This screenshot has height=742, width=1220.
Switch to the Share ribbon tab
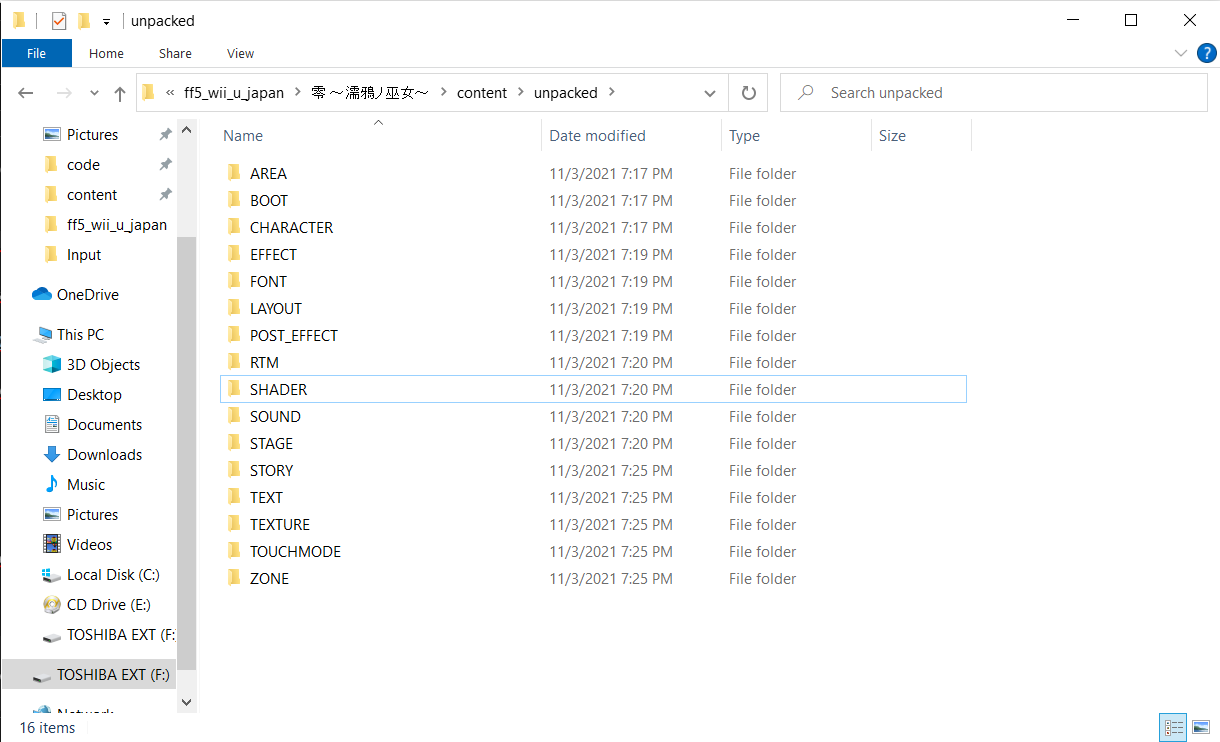tap(175, 53)
